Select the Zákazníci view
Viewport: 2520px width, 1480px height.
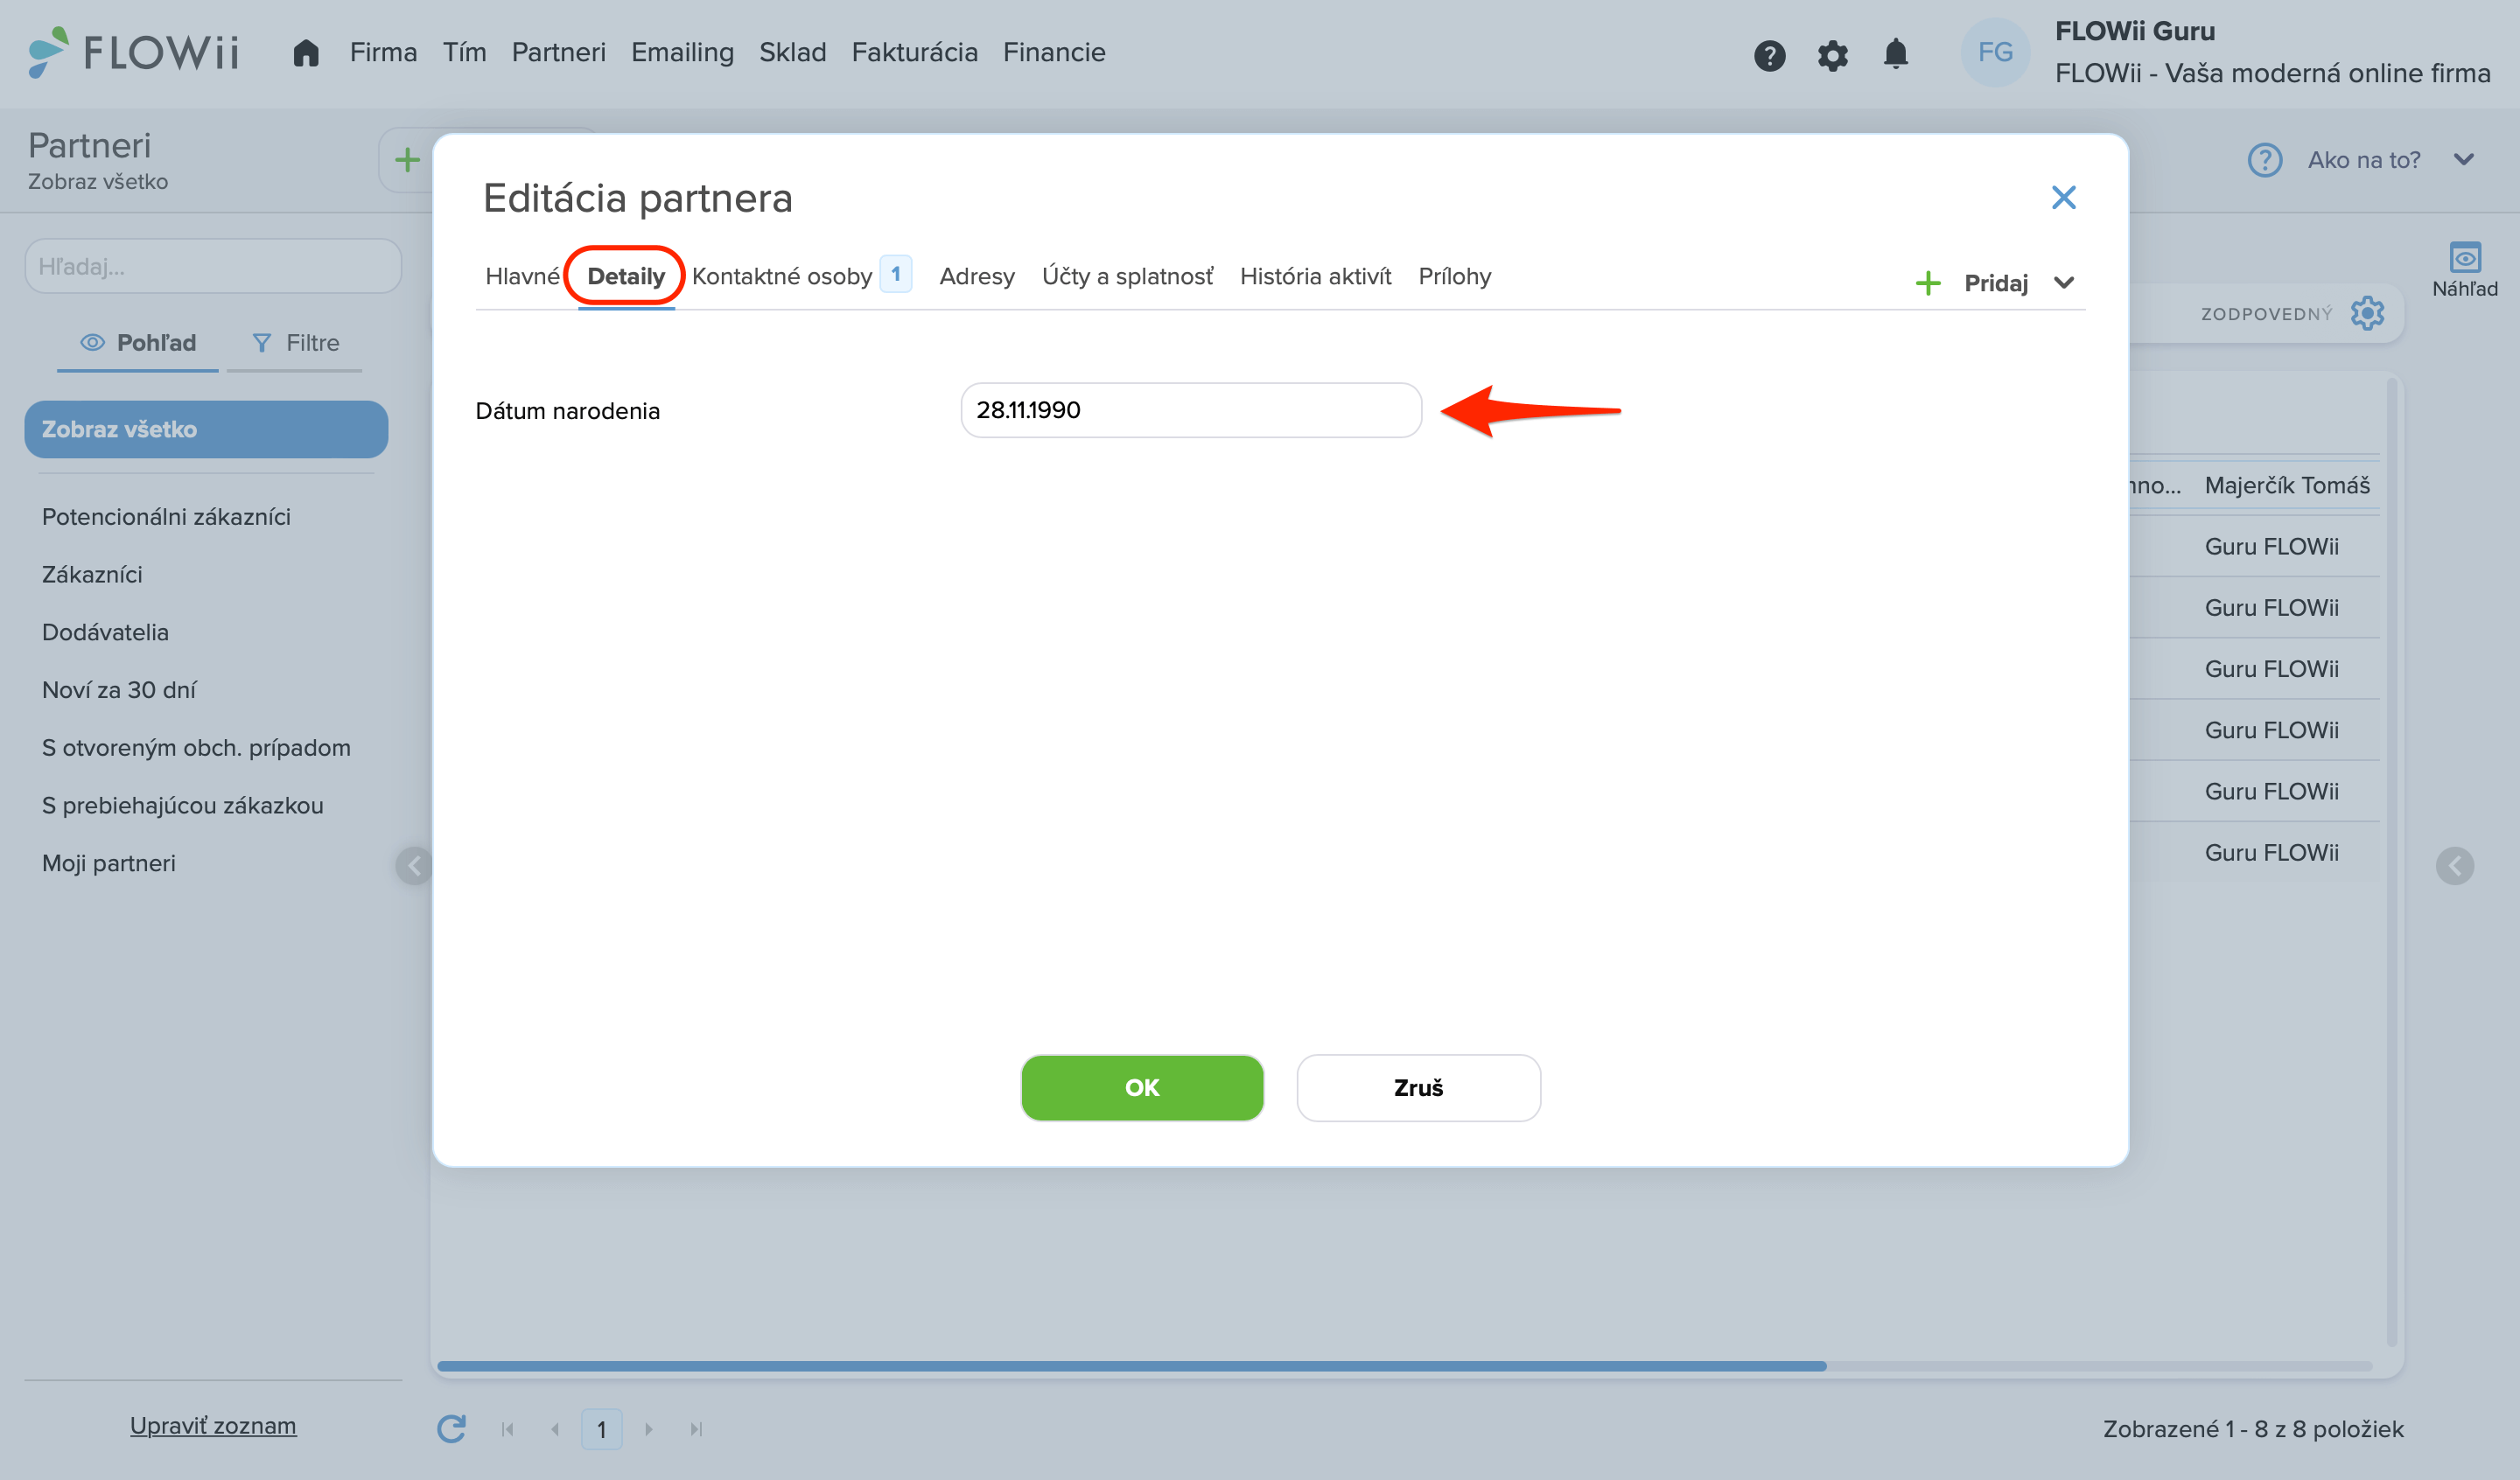pyautogui.click(x=92, y=575)
